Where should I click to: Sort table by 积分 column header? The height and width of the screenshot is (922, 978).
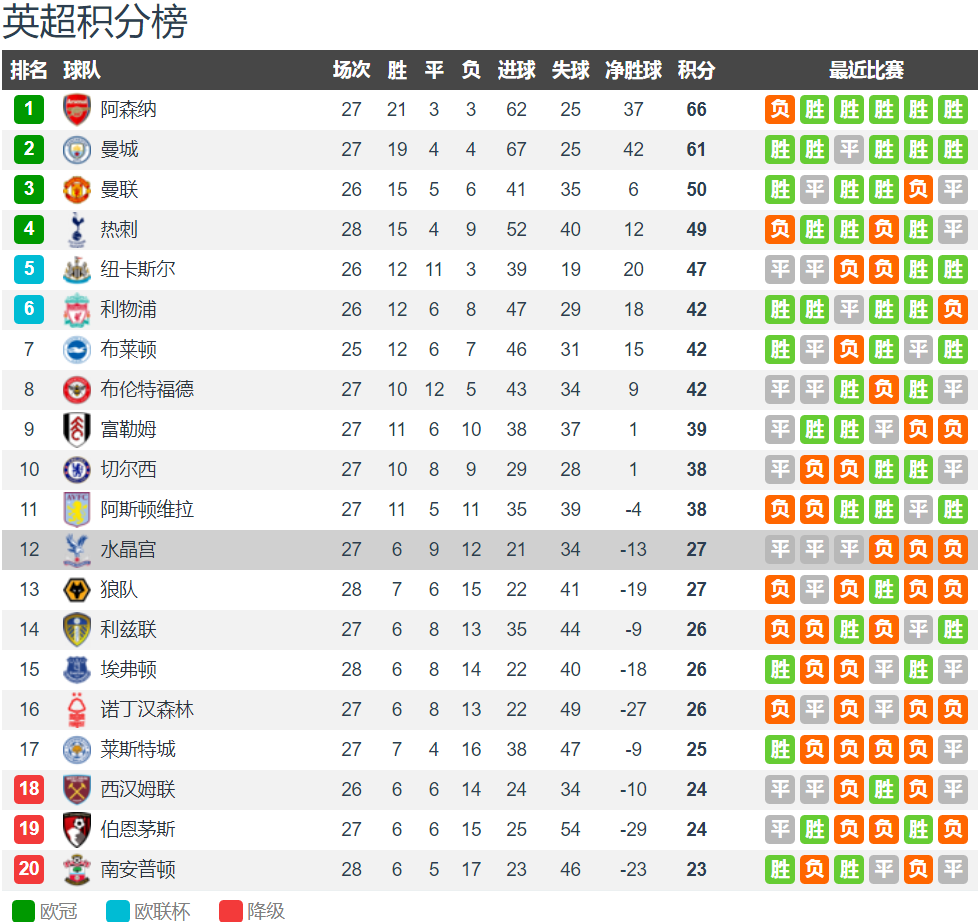(x=696, y=70)
